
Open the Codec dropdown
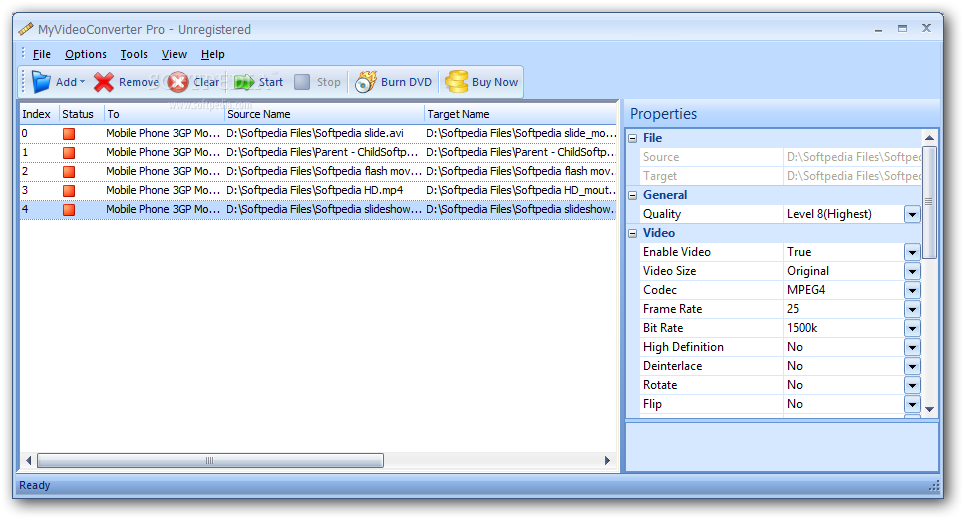click(912, 290)
